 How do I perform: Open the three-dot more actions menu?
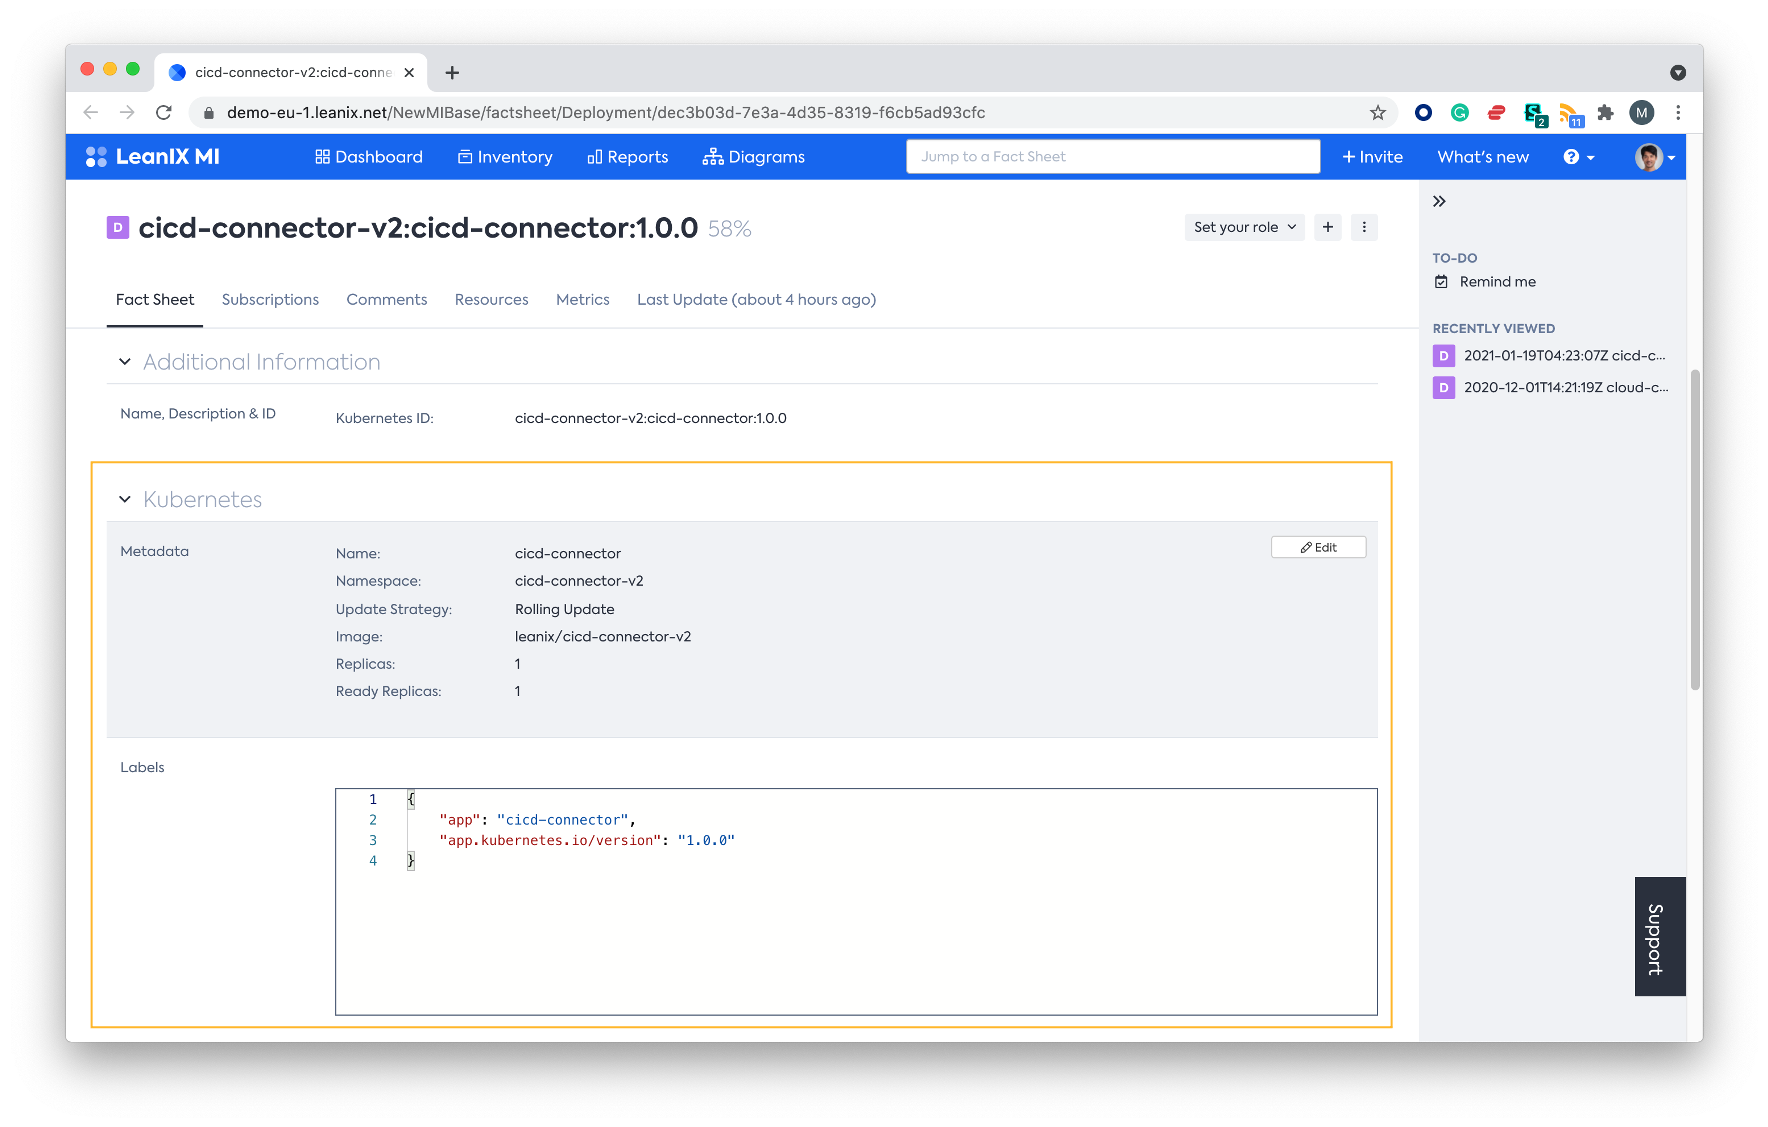pos(1364,227)
